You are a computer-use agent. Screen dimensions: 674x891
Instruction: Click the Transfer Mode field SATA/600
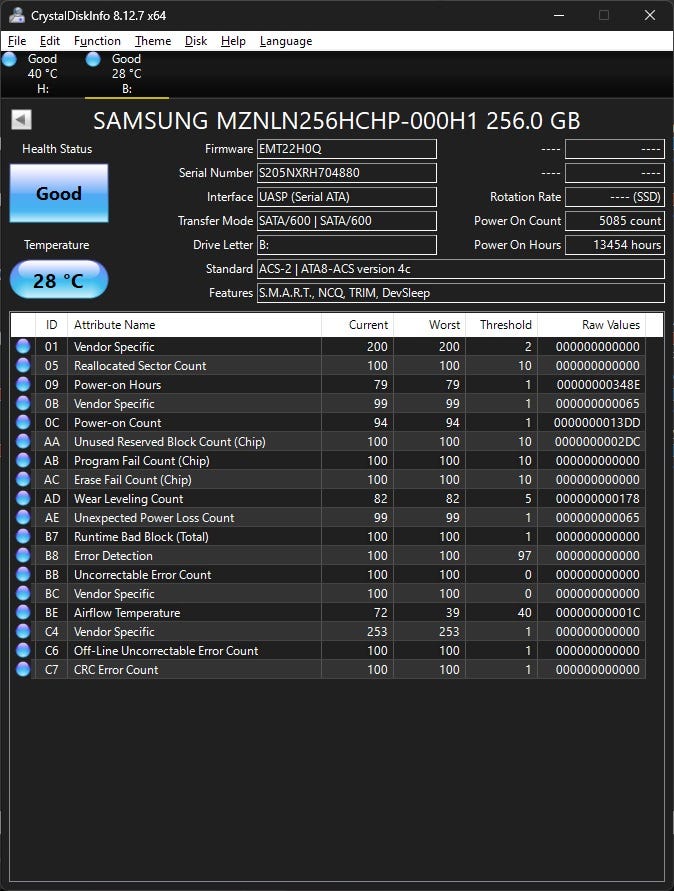[347, 220]
